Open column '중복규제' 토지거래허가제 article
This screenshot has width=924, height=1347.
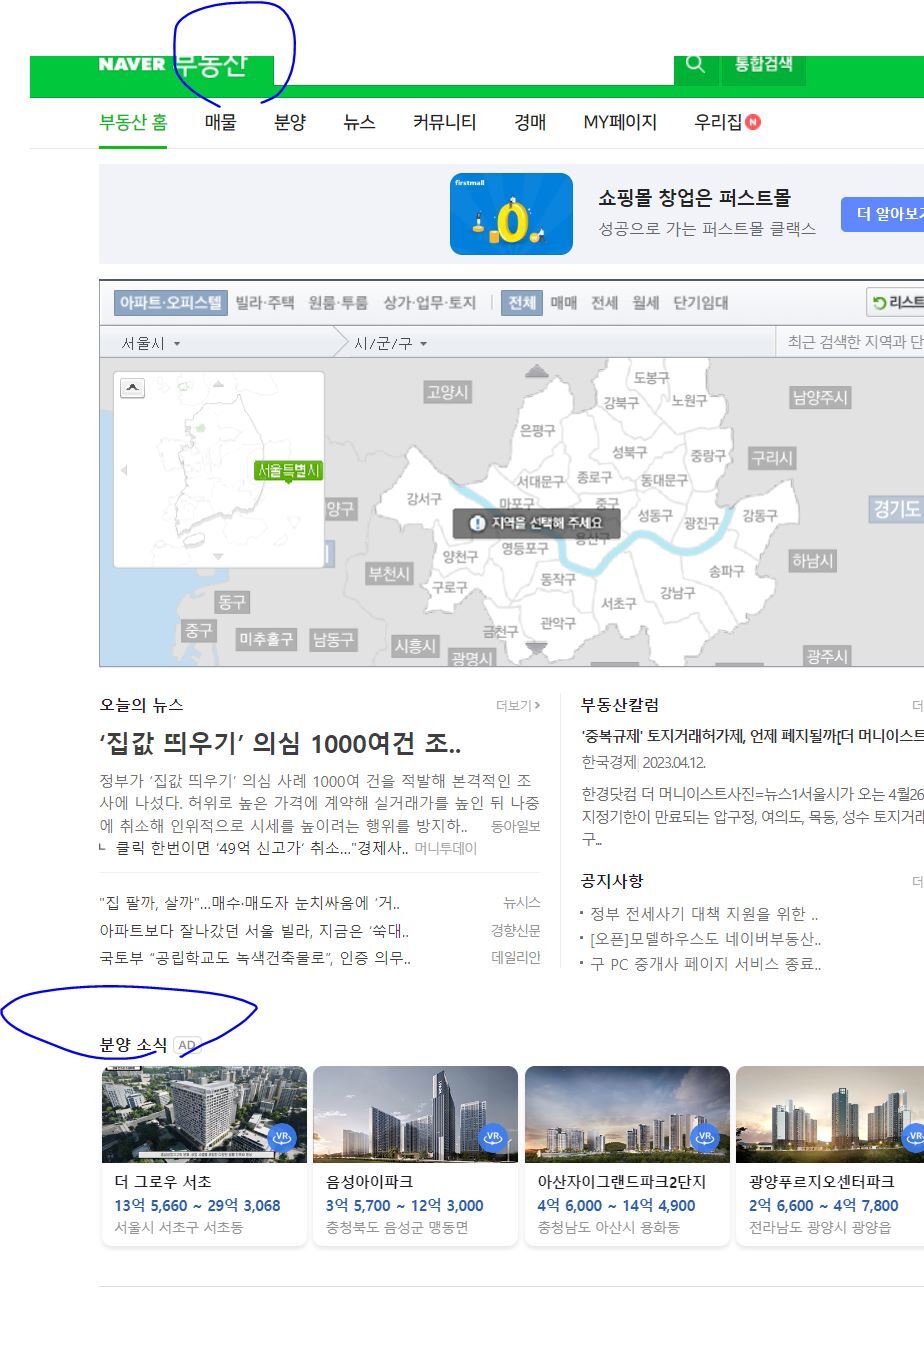click(x=752, y=735)
